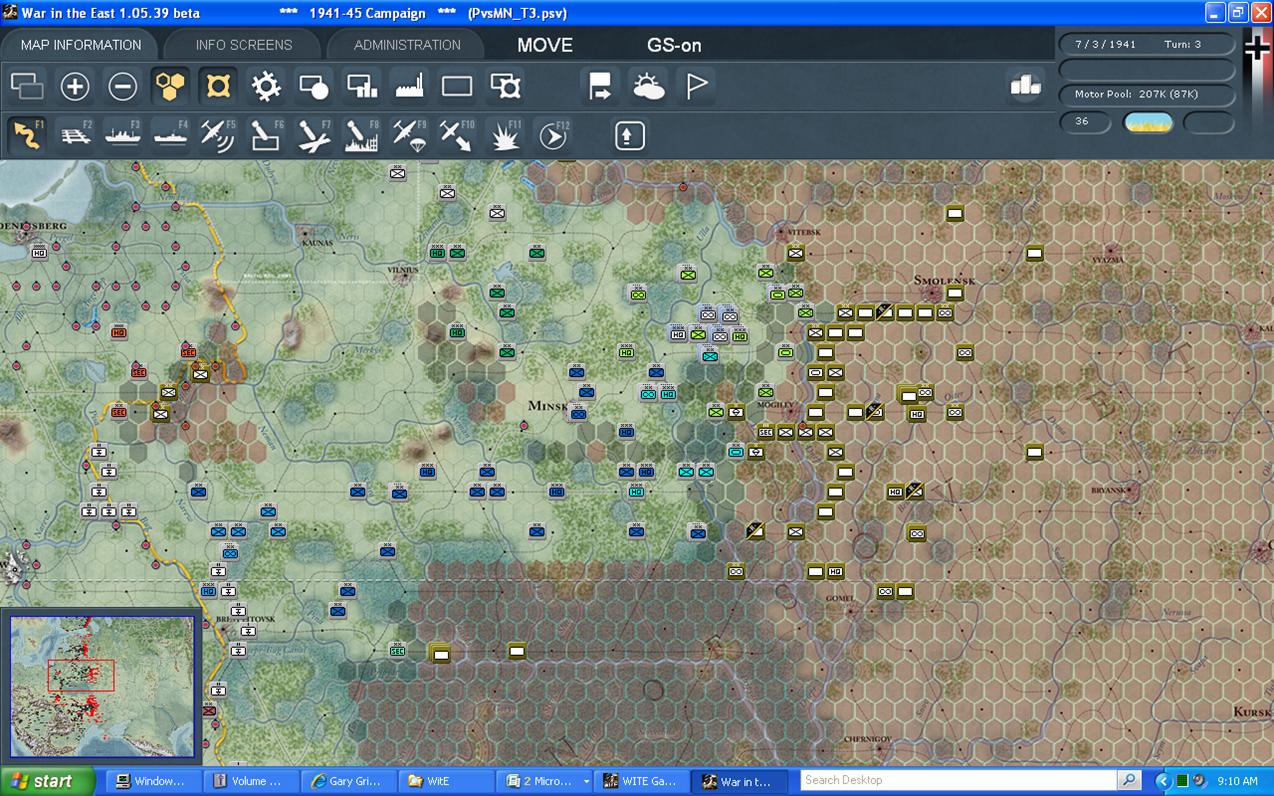Switch to Volume... taskbar window

click(x=250, y=781)
